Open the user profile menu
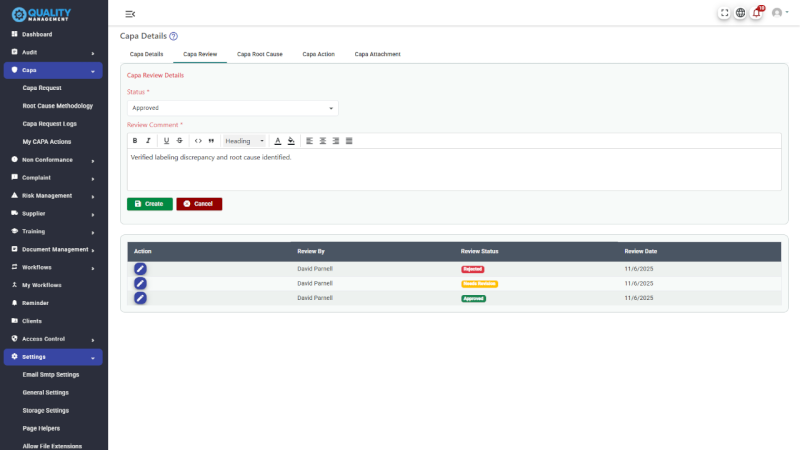Image resolution: width=800 pixels, height=450 pixels. pos(780,13)
